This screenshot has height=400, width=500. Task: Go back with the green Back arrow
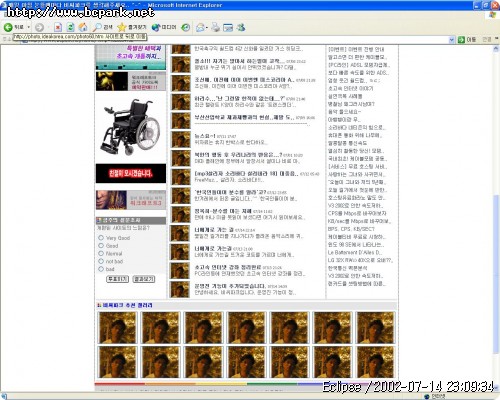(8, 27)
